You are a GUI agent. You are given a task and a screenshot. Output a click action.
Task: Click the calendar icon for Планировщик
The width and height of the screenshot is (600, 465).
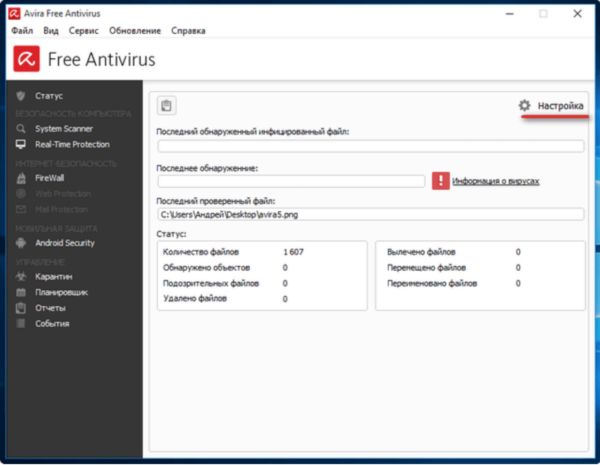21,292
